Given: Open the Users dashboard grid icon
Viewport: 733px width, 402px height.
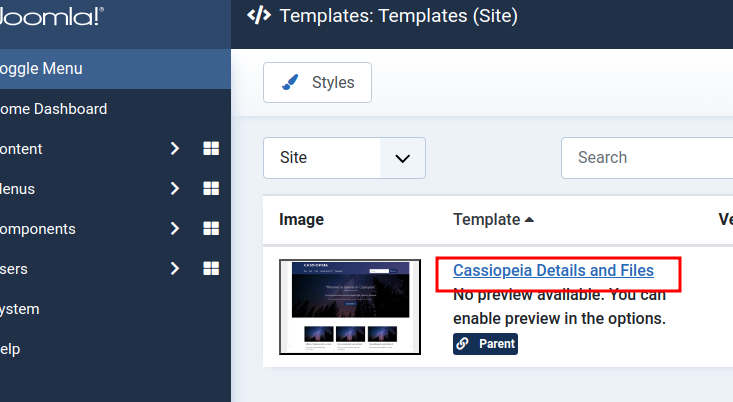Looking at the screenshot, I should click(211, 269).
